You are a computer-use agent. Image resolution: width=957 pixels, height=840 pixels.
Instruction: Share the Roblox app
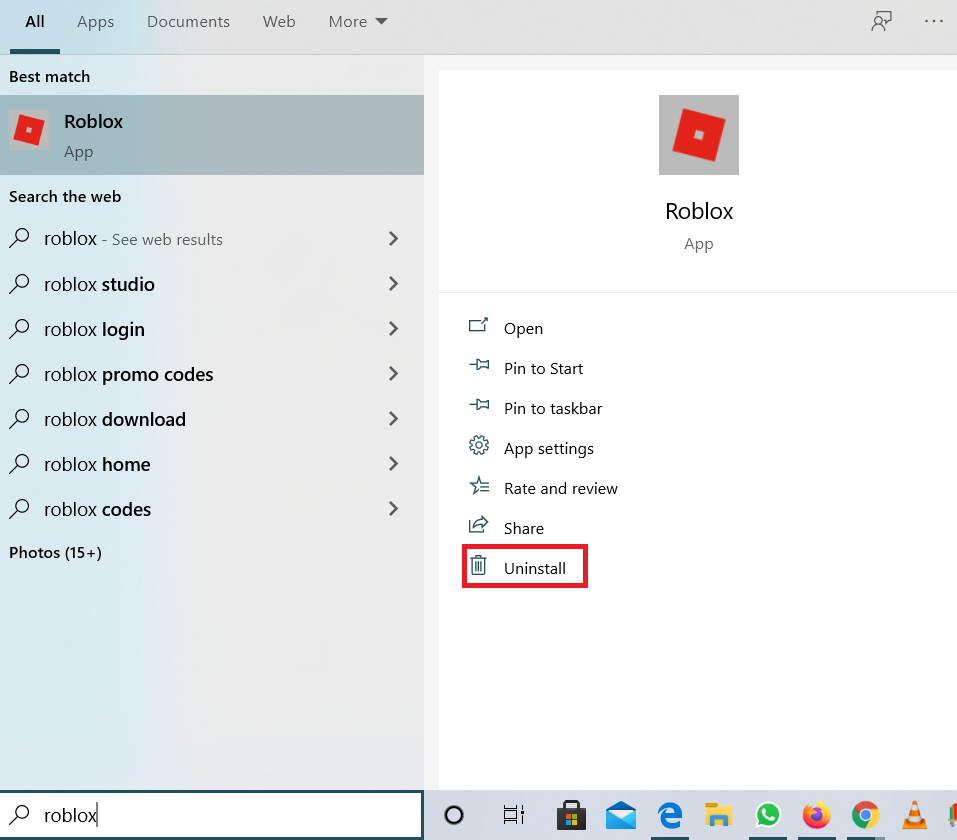[524, 529]
